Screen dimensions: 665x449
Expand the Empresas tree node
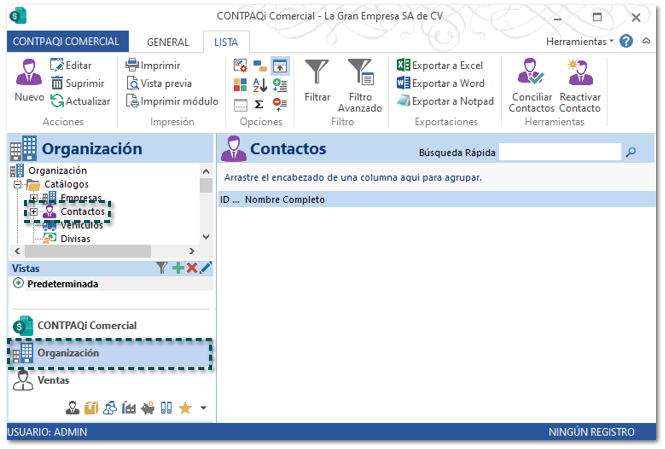click(34, 198)
